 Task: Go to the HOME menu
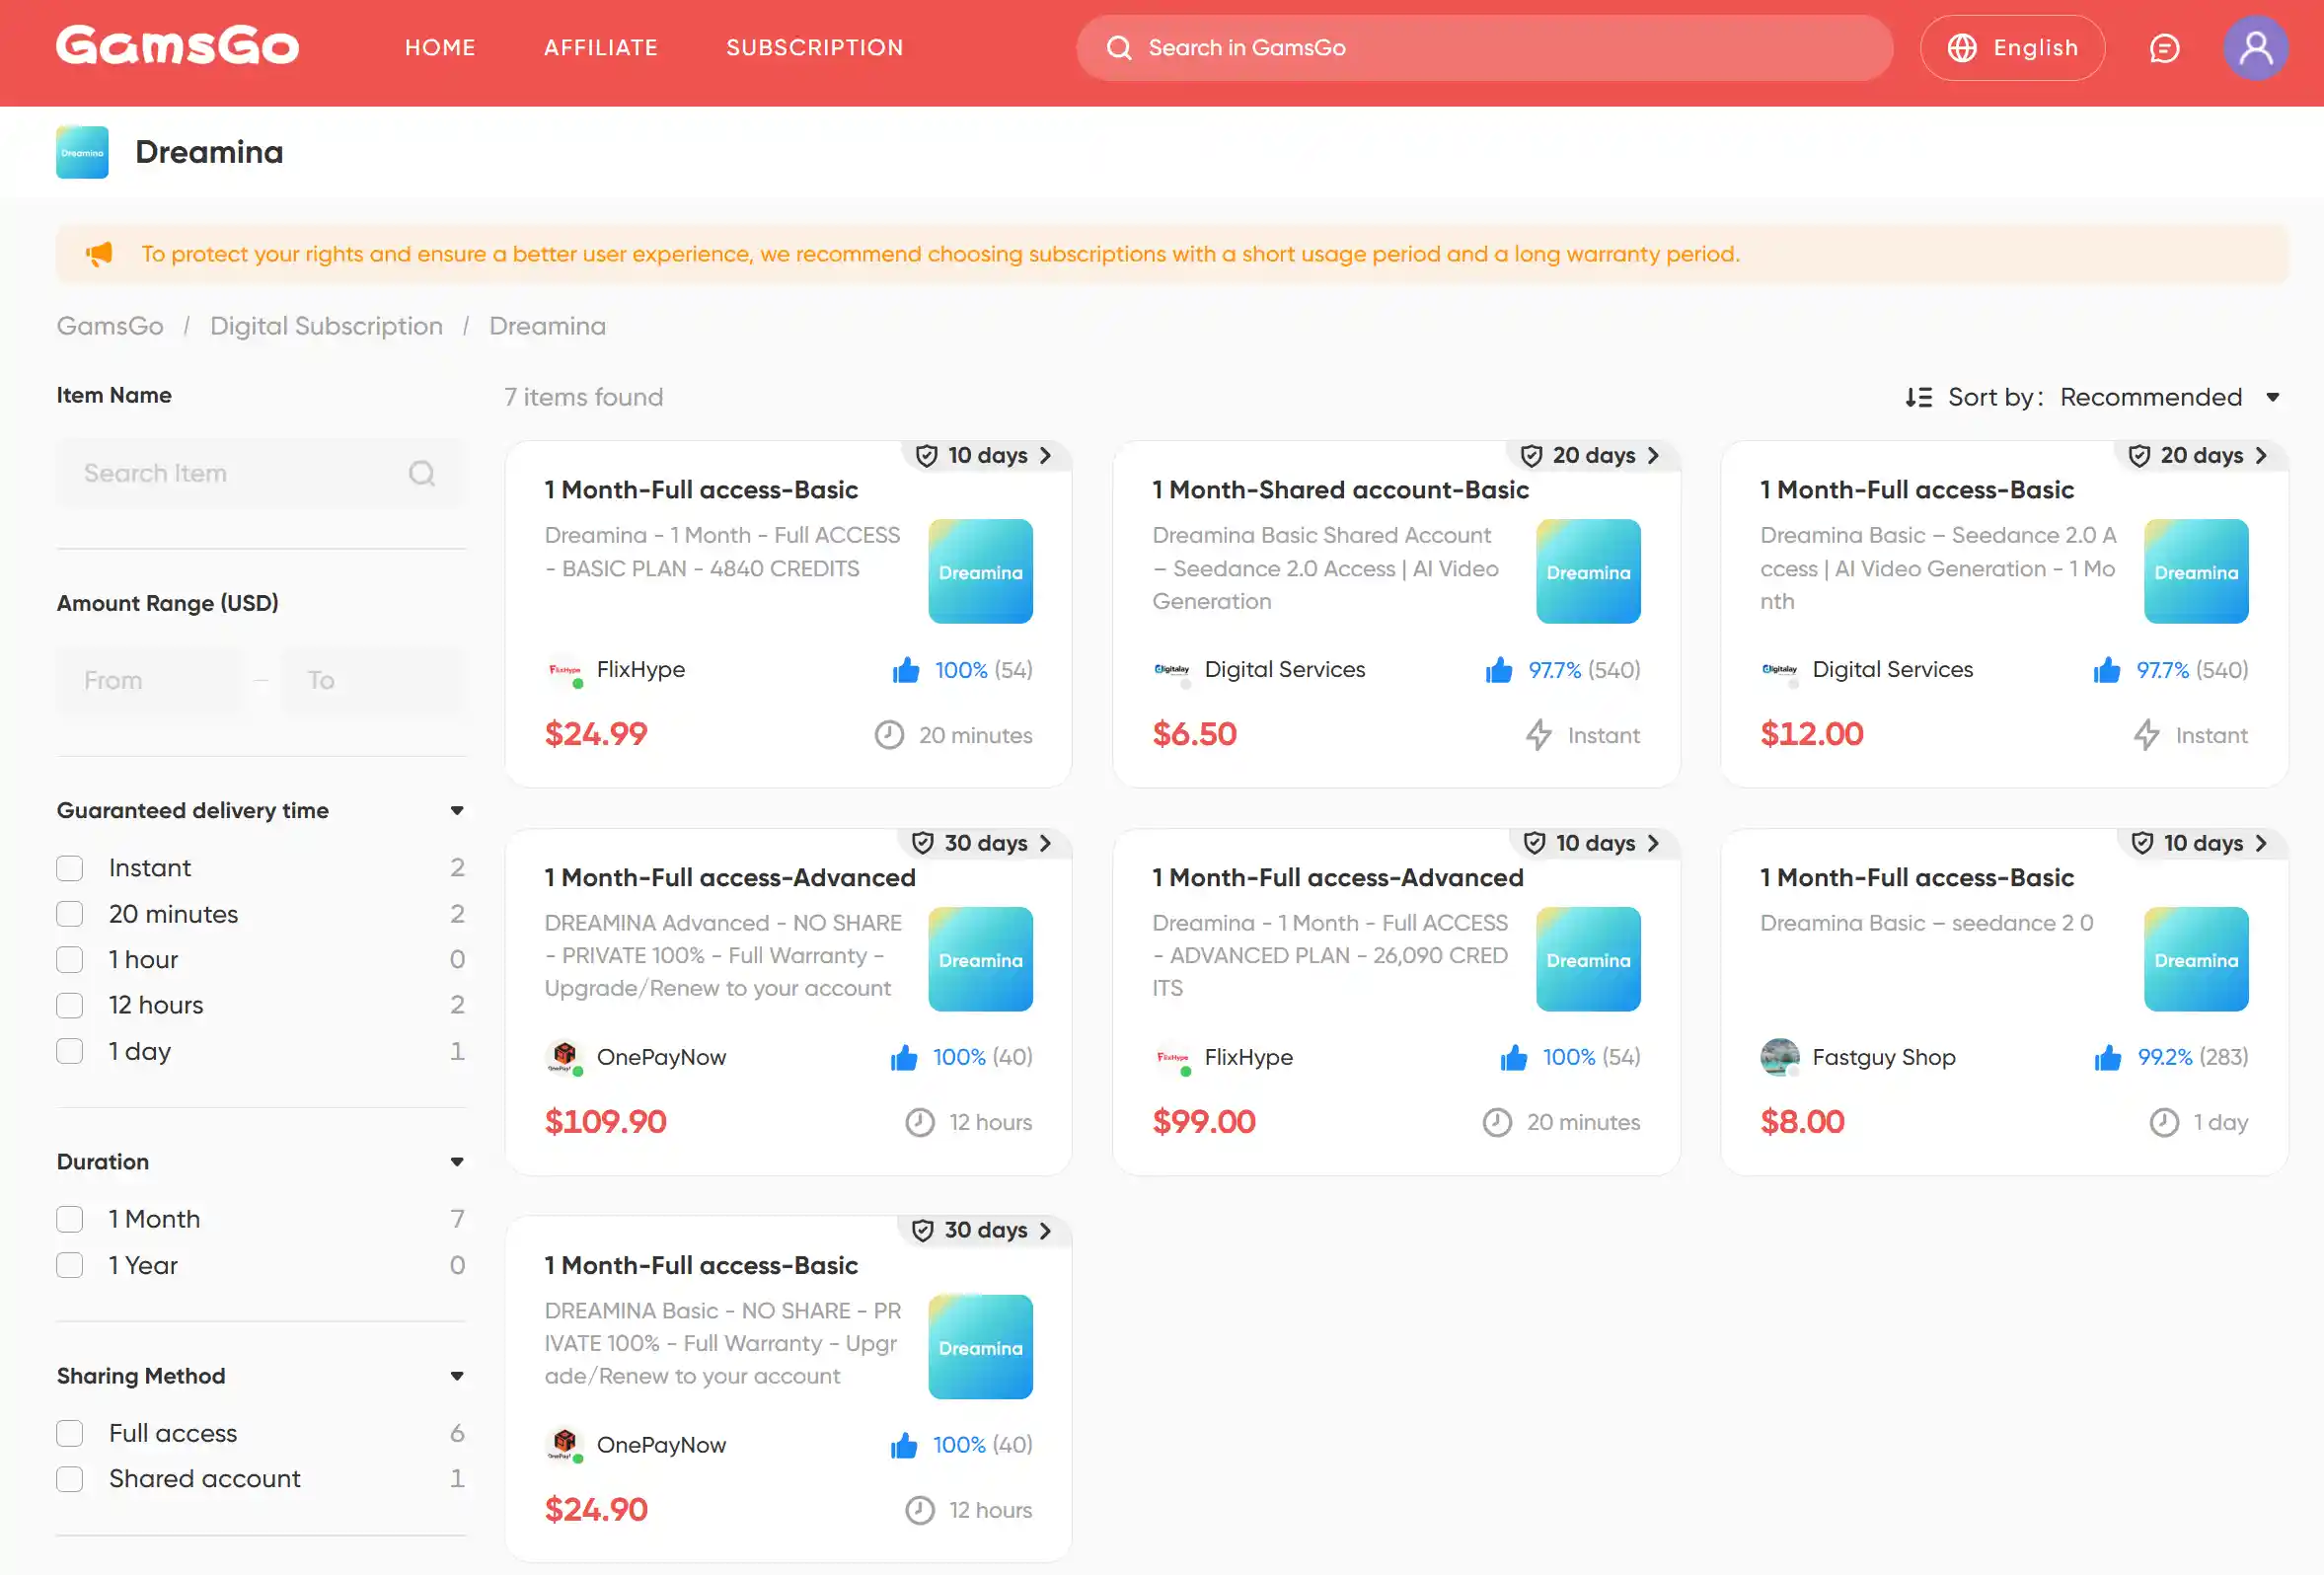[440, 48]
